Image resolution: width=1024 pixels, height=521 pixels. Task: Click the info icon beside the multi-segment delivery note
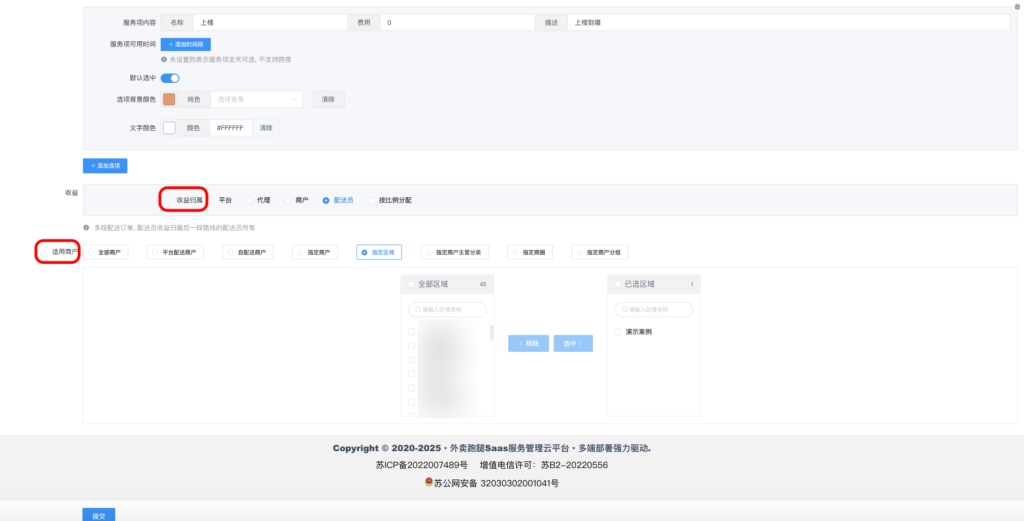pos(87,227)
